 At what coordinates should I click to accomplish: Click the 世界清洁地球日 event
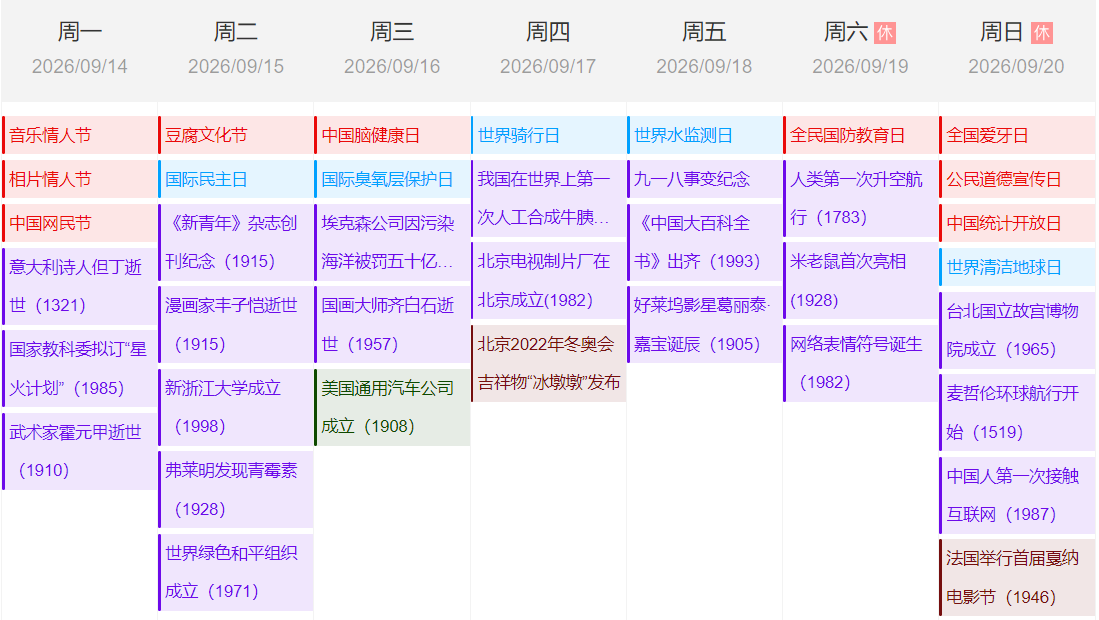[1017, 267]
